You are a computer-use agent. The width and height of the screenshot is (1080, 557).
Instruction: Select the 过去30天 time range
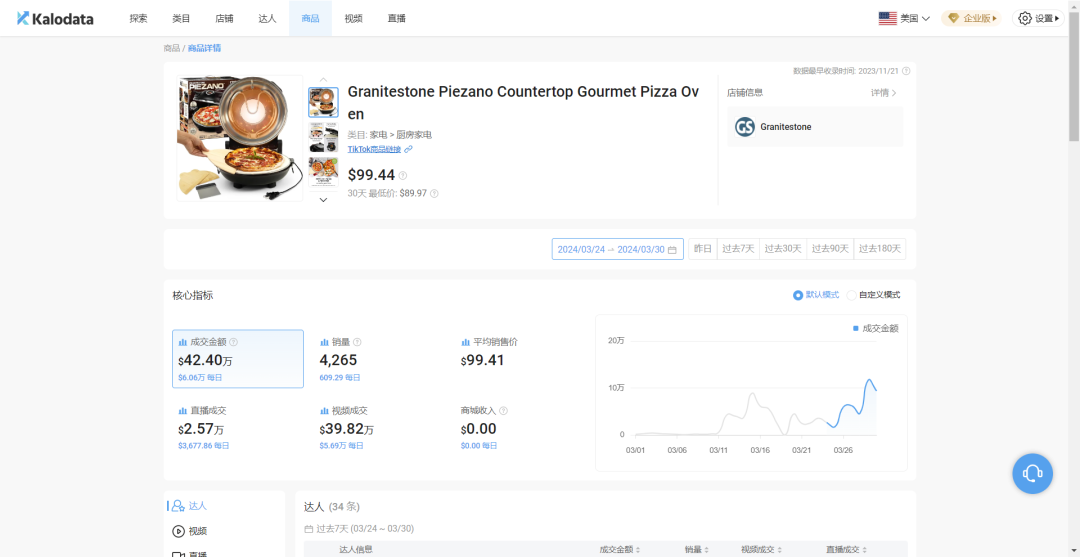coord(783,249)
